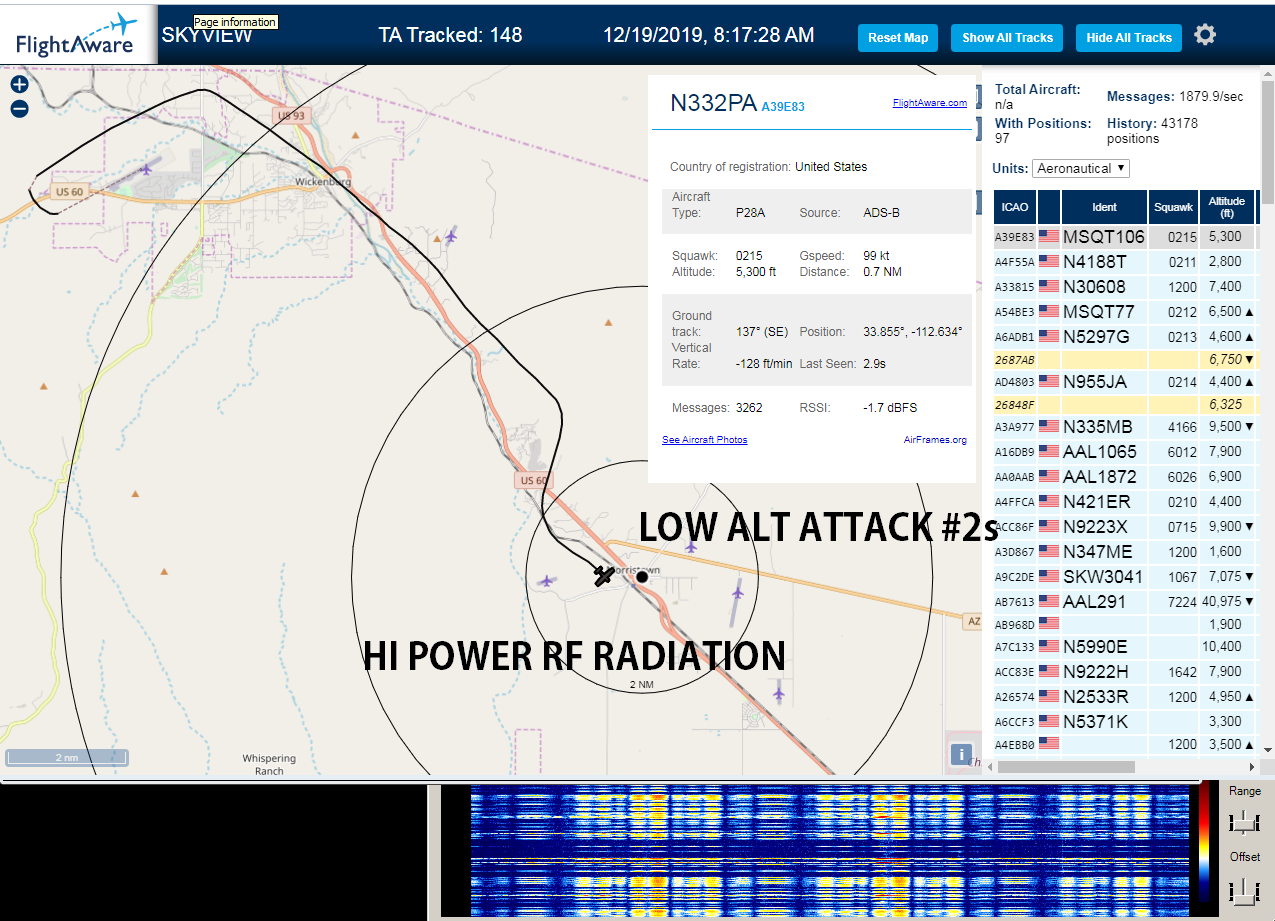Click the SKYVIEW title text

tap(207, 34)
